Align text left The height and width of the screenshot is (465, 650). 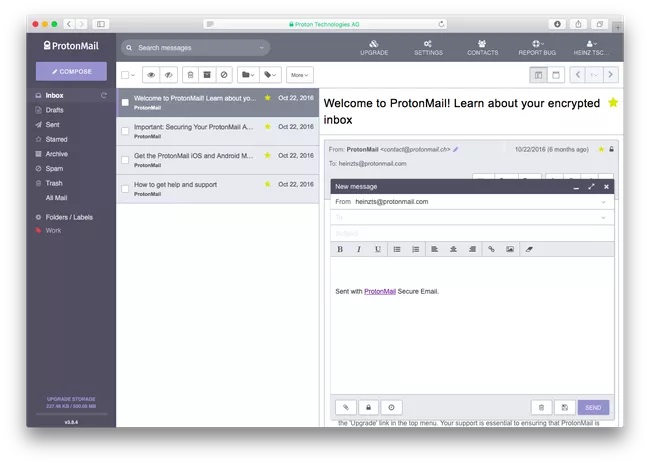click(434, 249)
